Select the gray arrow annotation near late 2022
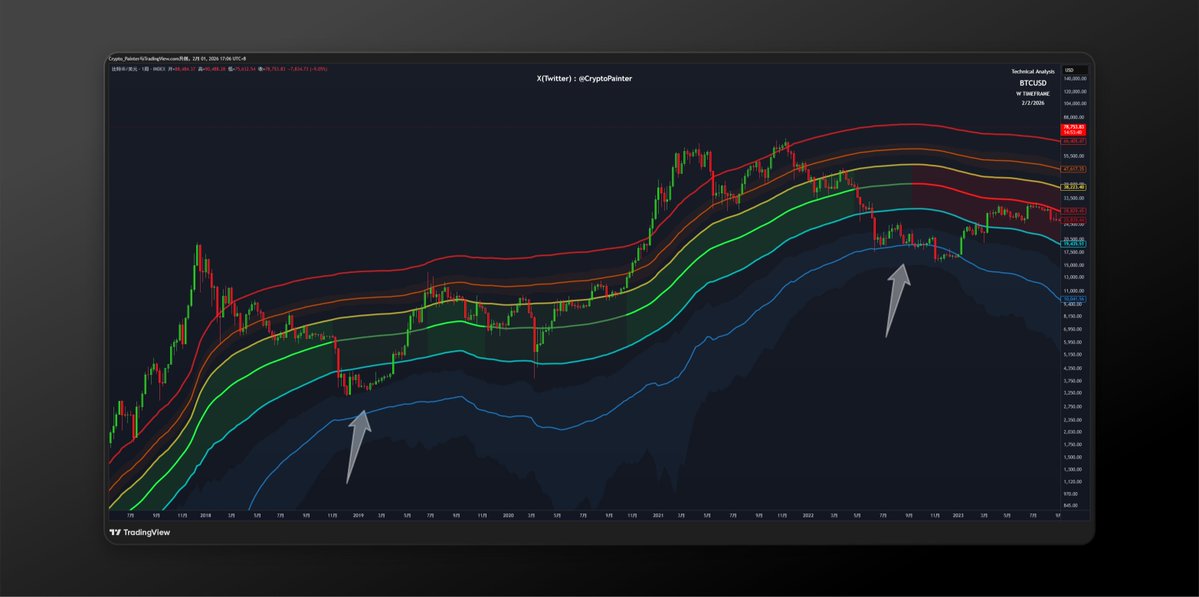 897,302
